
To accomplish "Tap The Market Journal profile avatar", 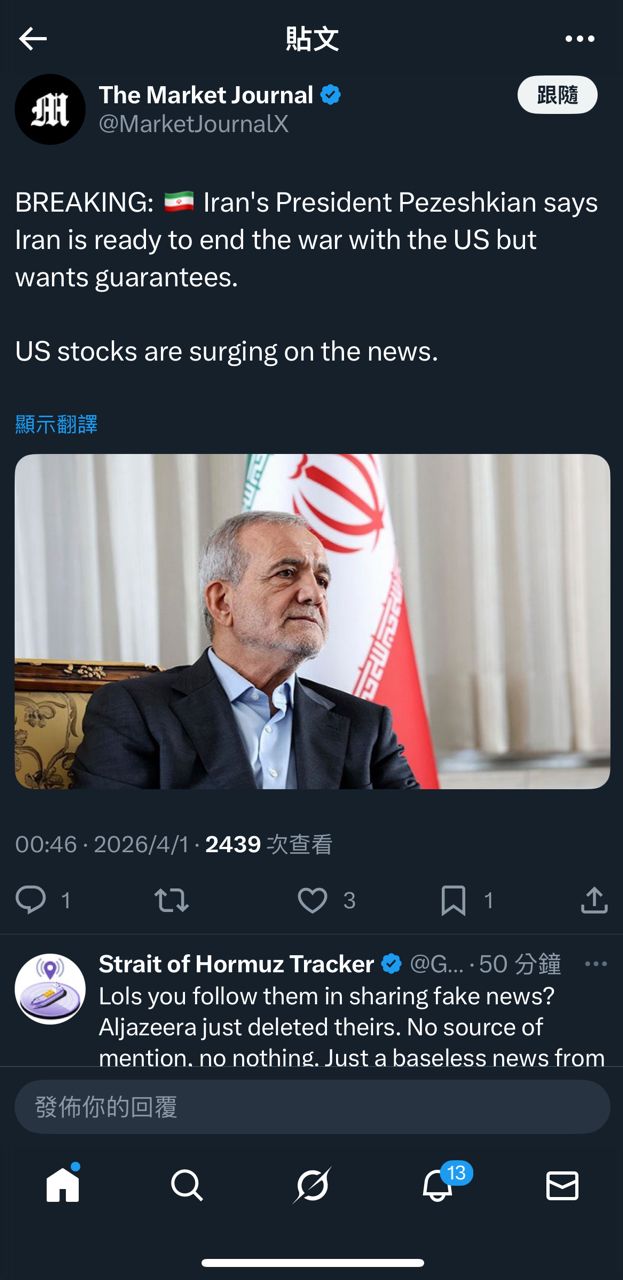I will point(50,109).
